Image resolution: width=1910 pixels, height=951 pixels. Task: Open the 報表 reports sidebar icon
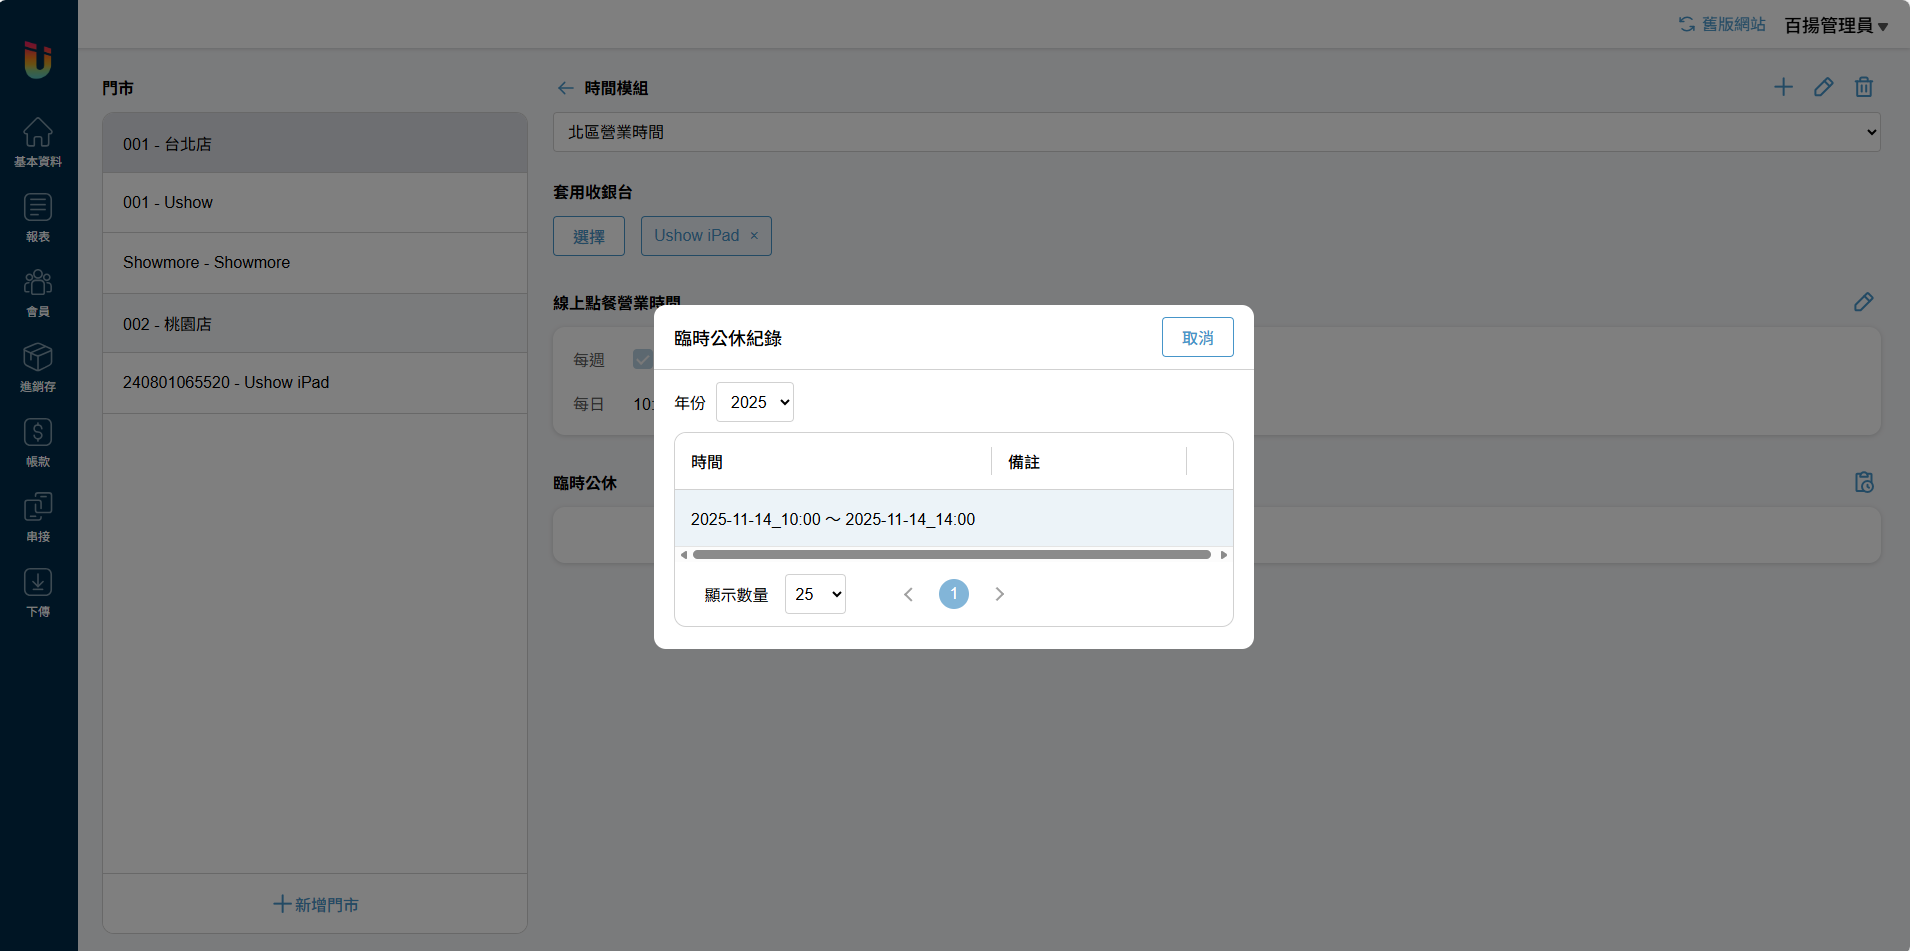(x=38, y=217)
